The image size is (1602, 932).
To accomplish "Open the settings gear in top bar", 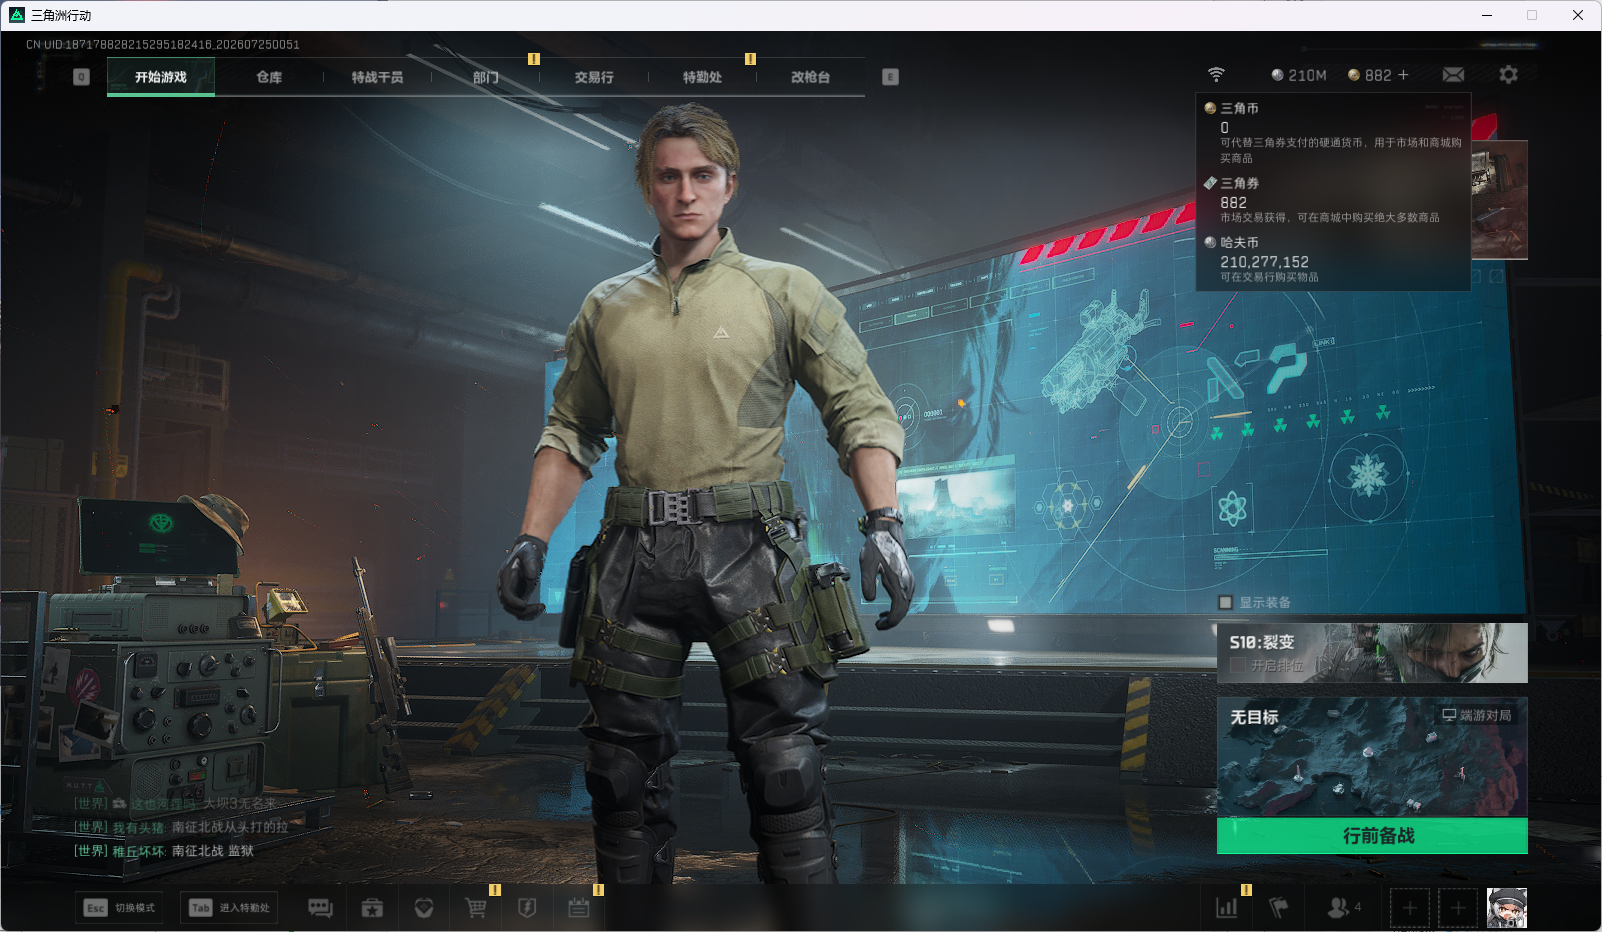I will (x=1508, y=75).
